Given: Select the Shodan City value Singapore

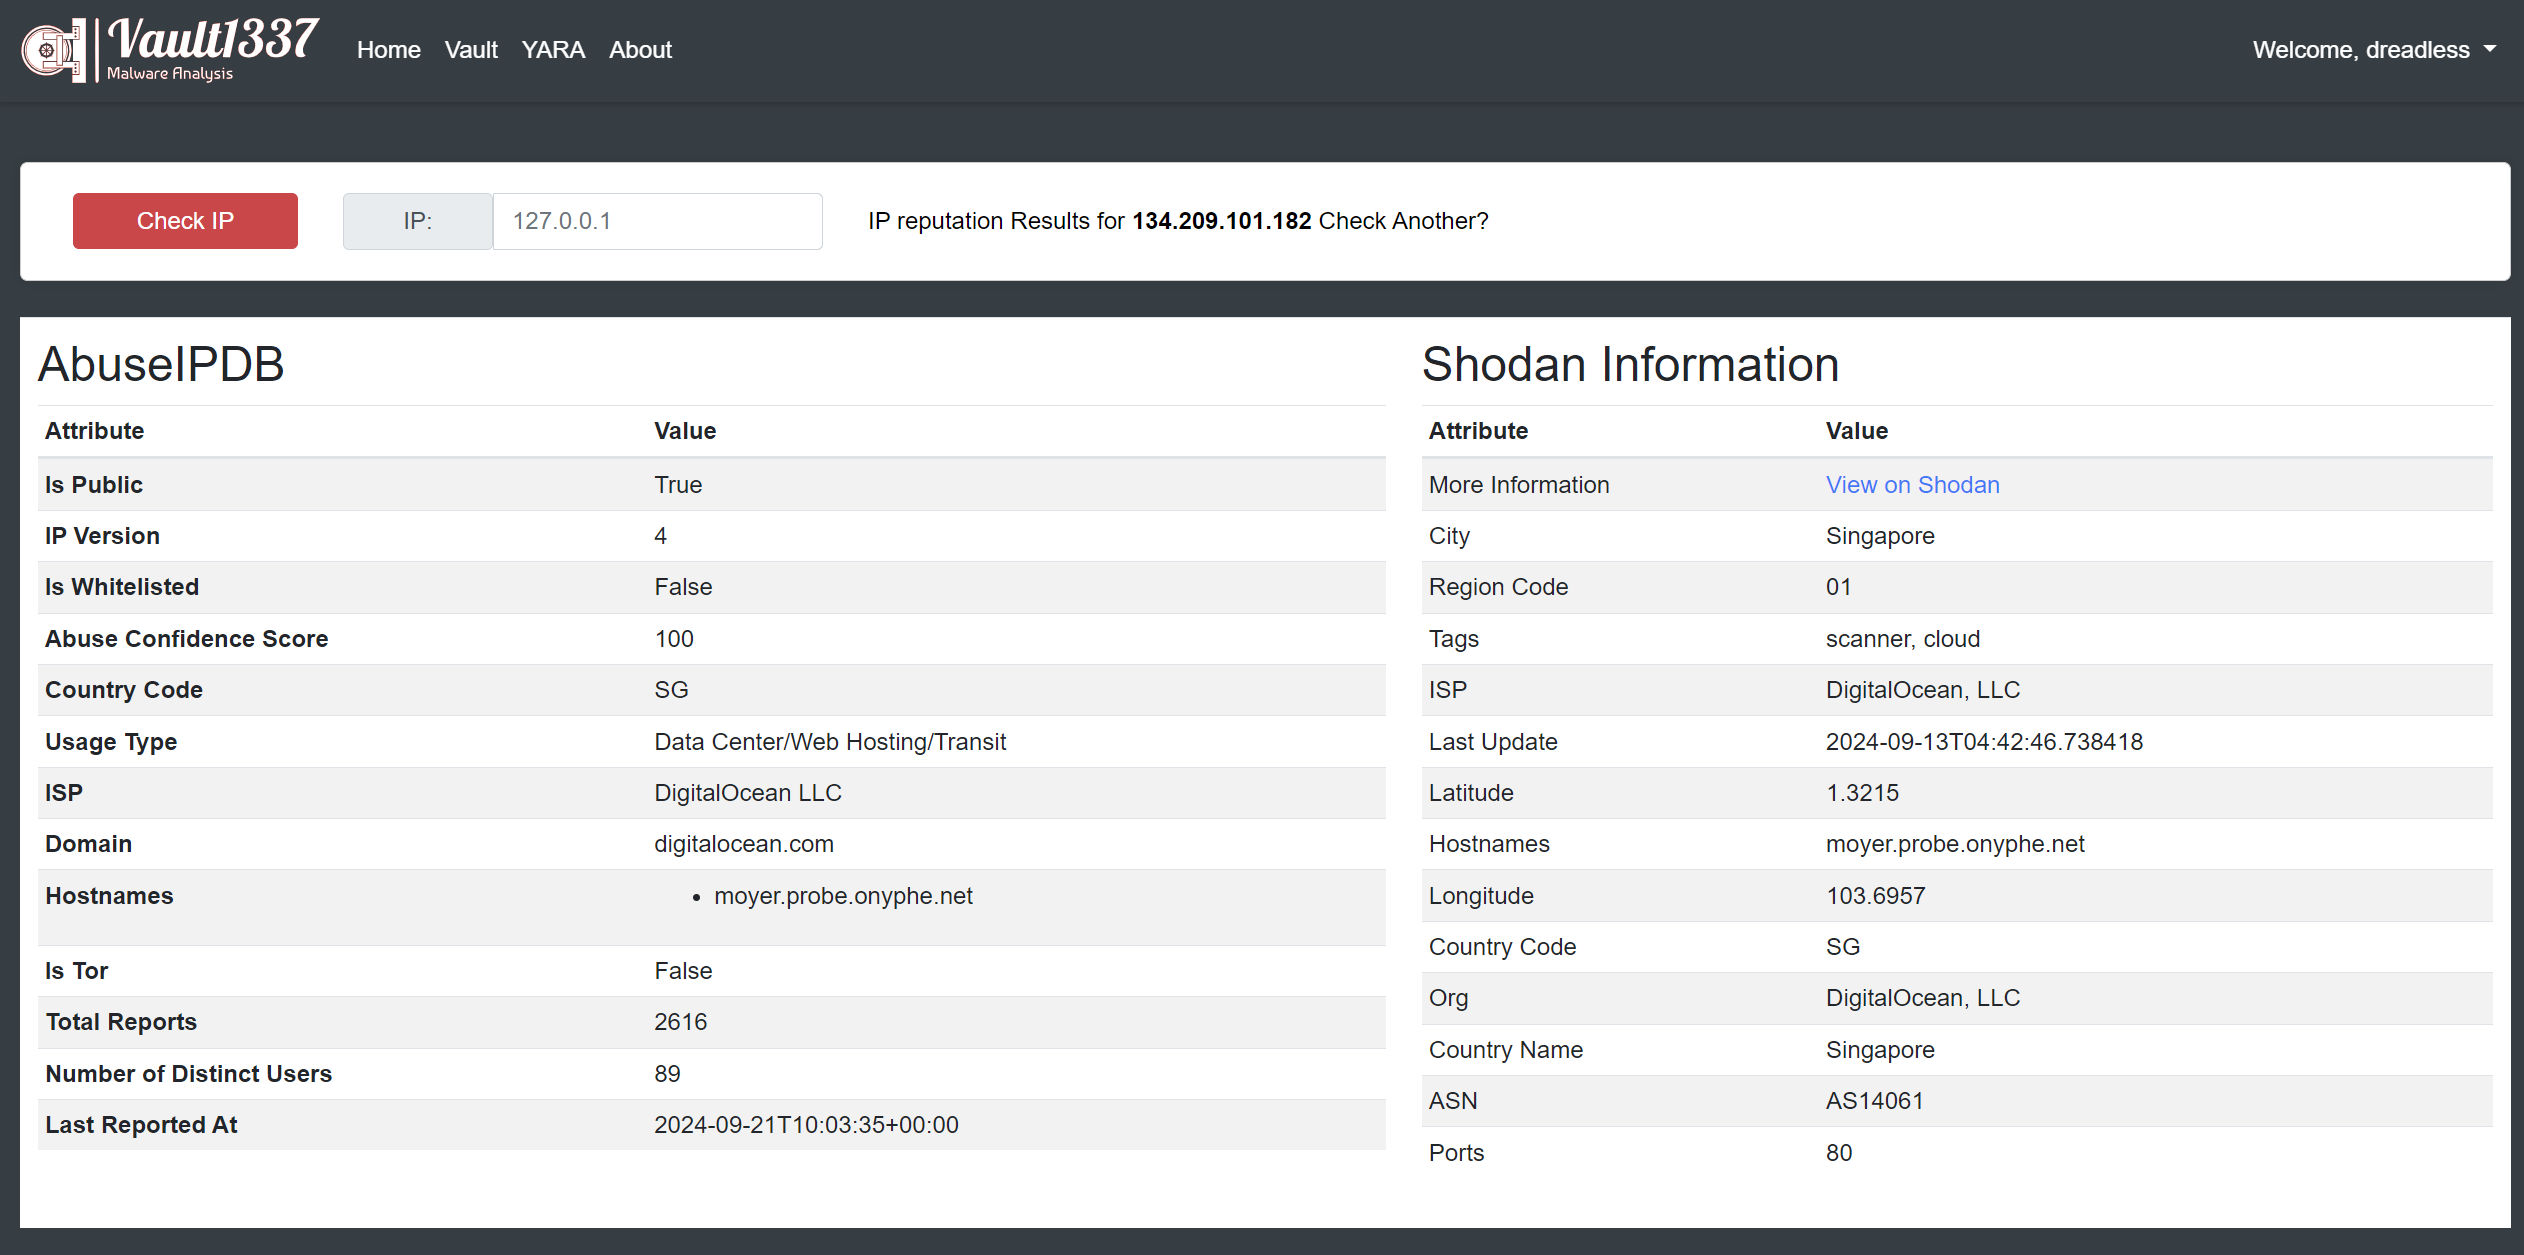Looking at the screenshot, I should click(1880, 536).
